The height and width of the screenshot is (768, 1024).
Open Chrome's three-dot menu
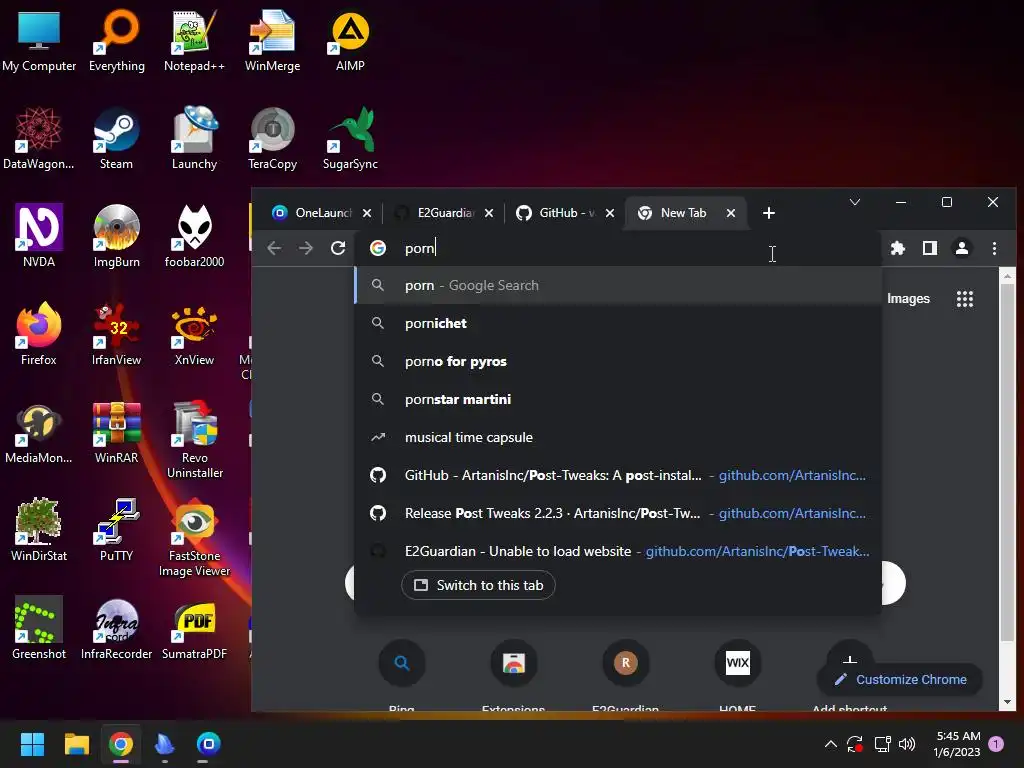(x=994, y=248)
